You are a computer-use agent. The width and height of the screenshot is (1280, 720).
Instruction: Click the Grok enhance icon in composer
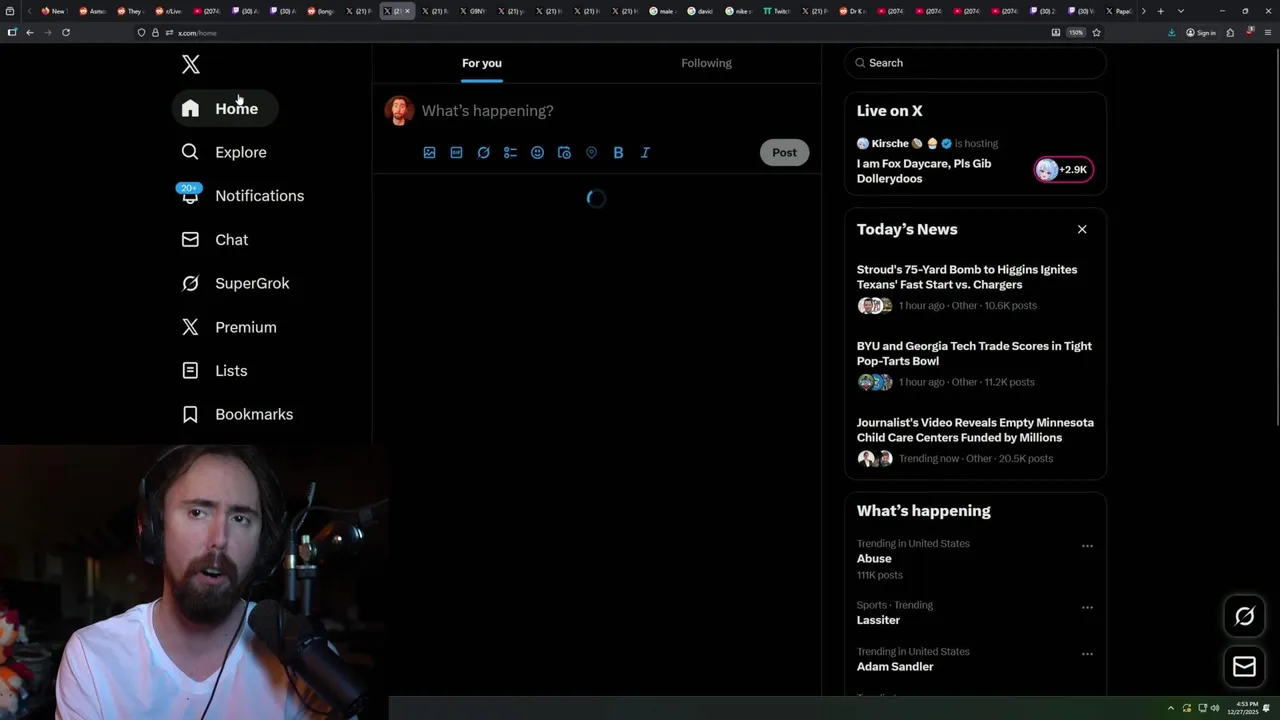pos(483,153)
